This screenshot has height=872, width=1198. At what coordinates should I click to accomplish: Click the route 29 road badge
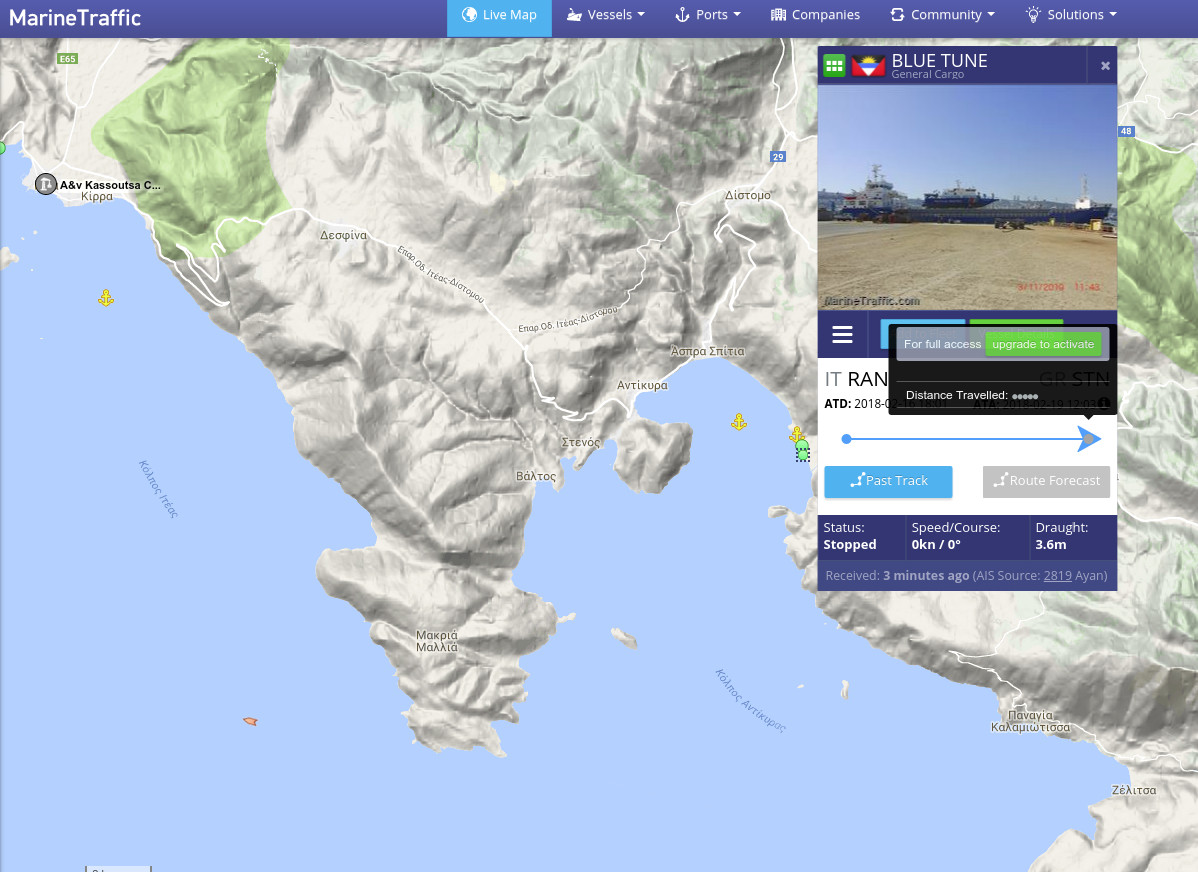(x=778, y=157)
